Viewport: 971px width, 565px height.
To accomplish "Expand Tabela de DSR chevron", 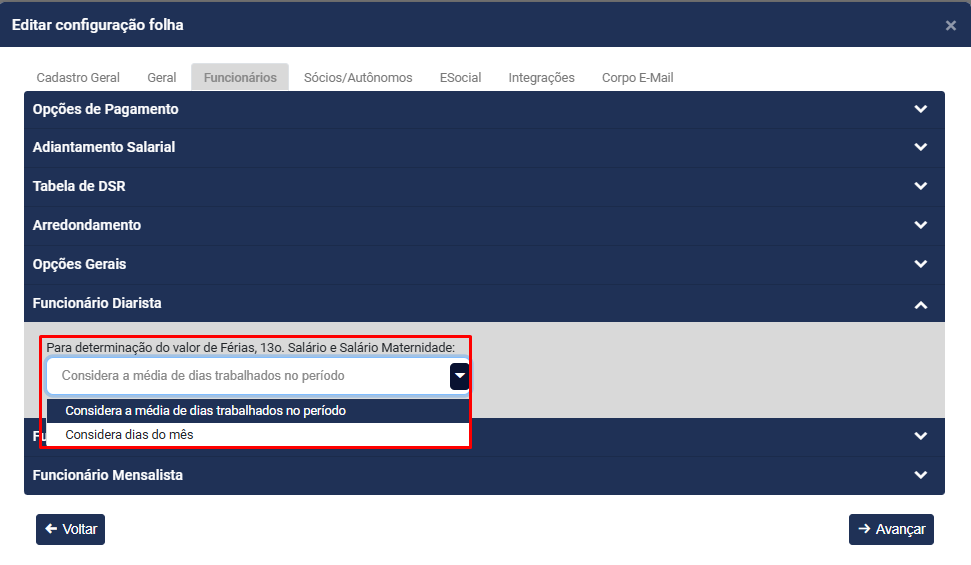I will (921, 186).
